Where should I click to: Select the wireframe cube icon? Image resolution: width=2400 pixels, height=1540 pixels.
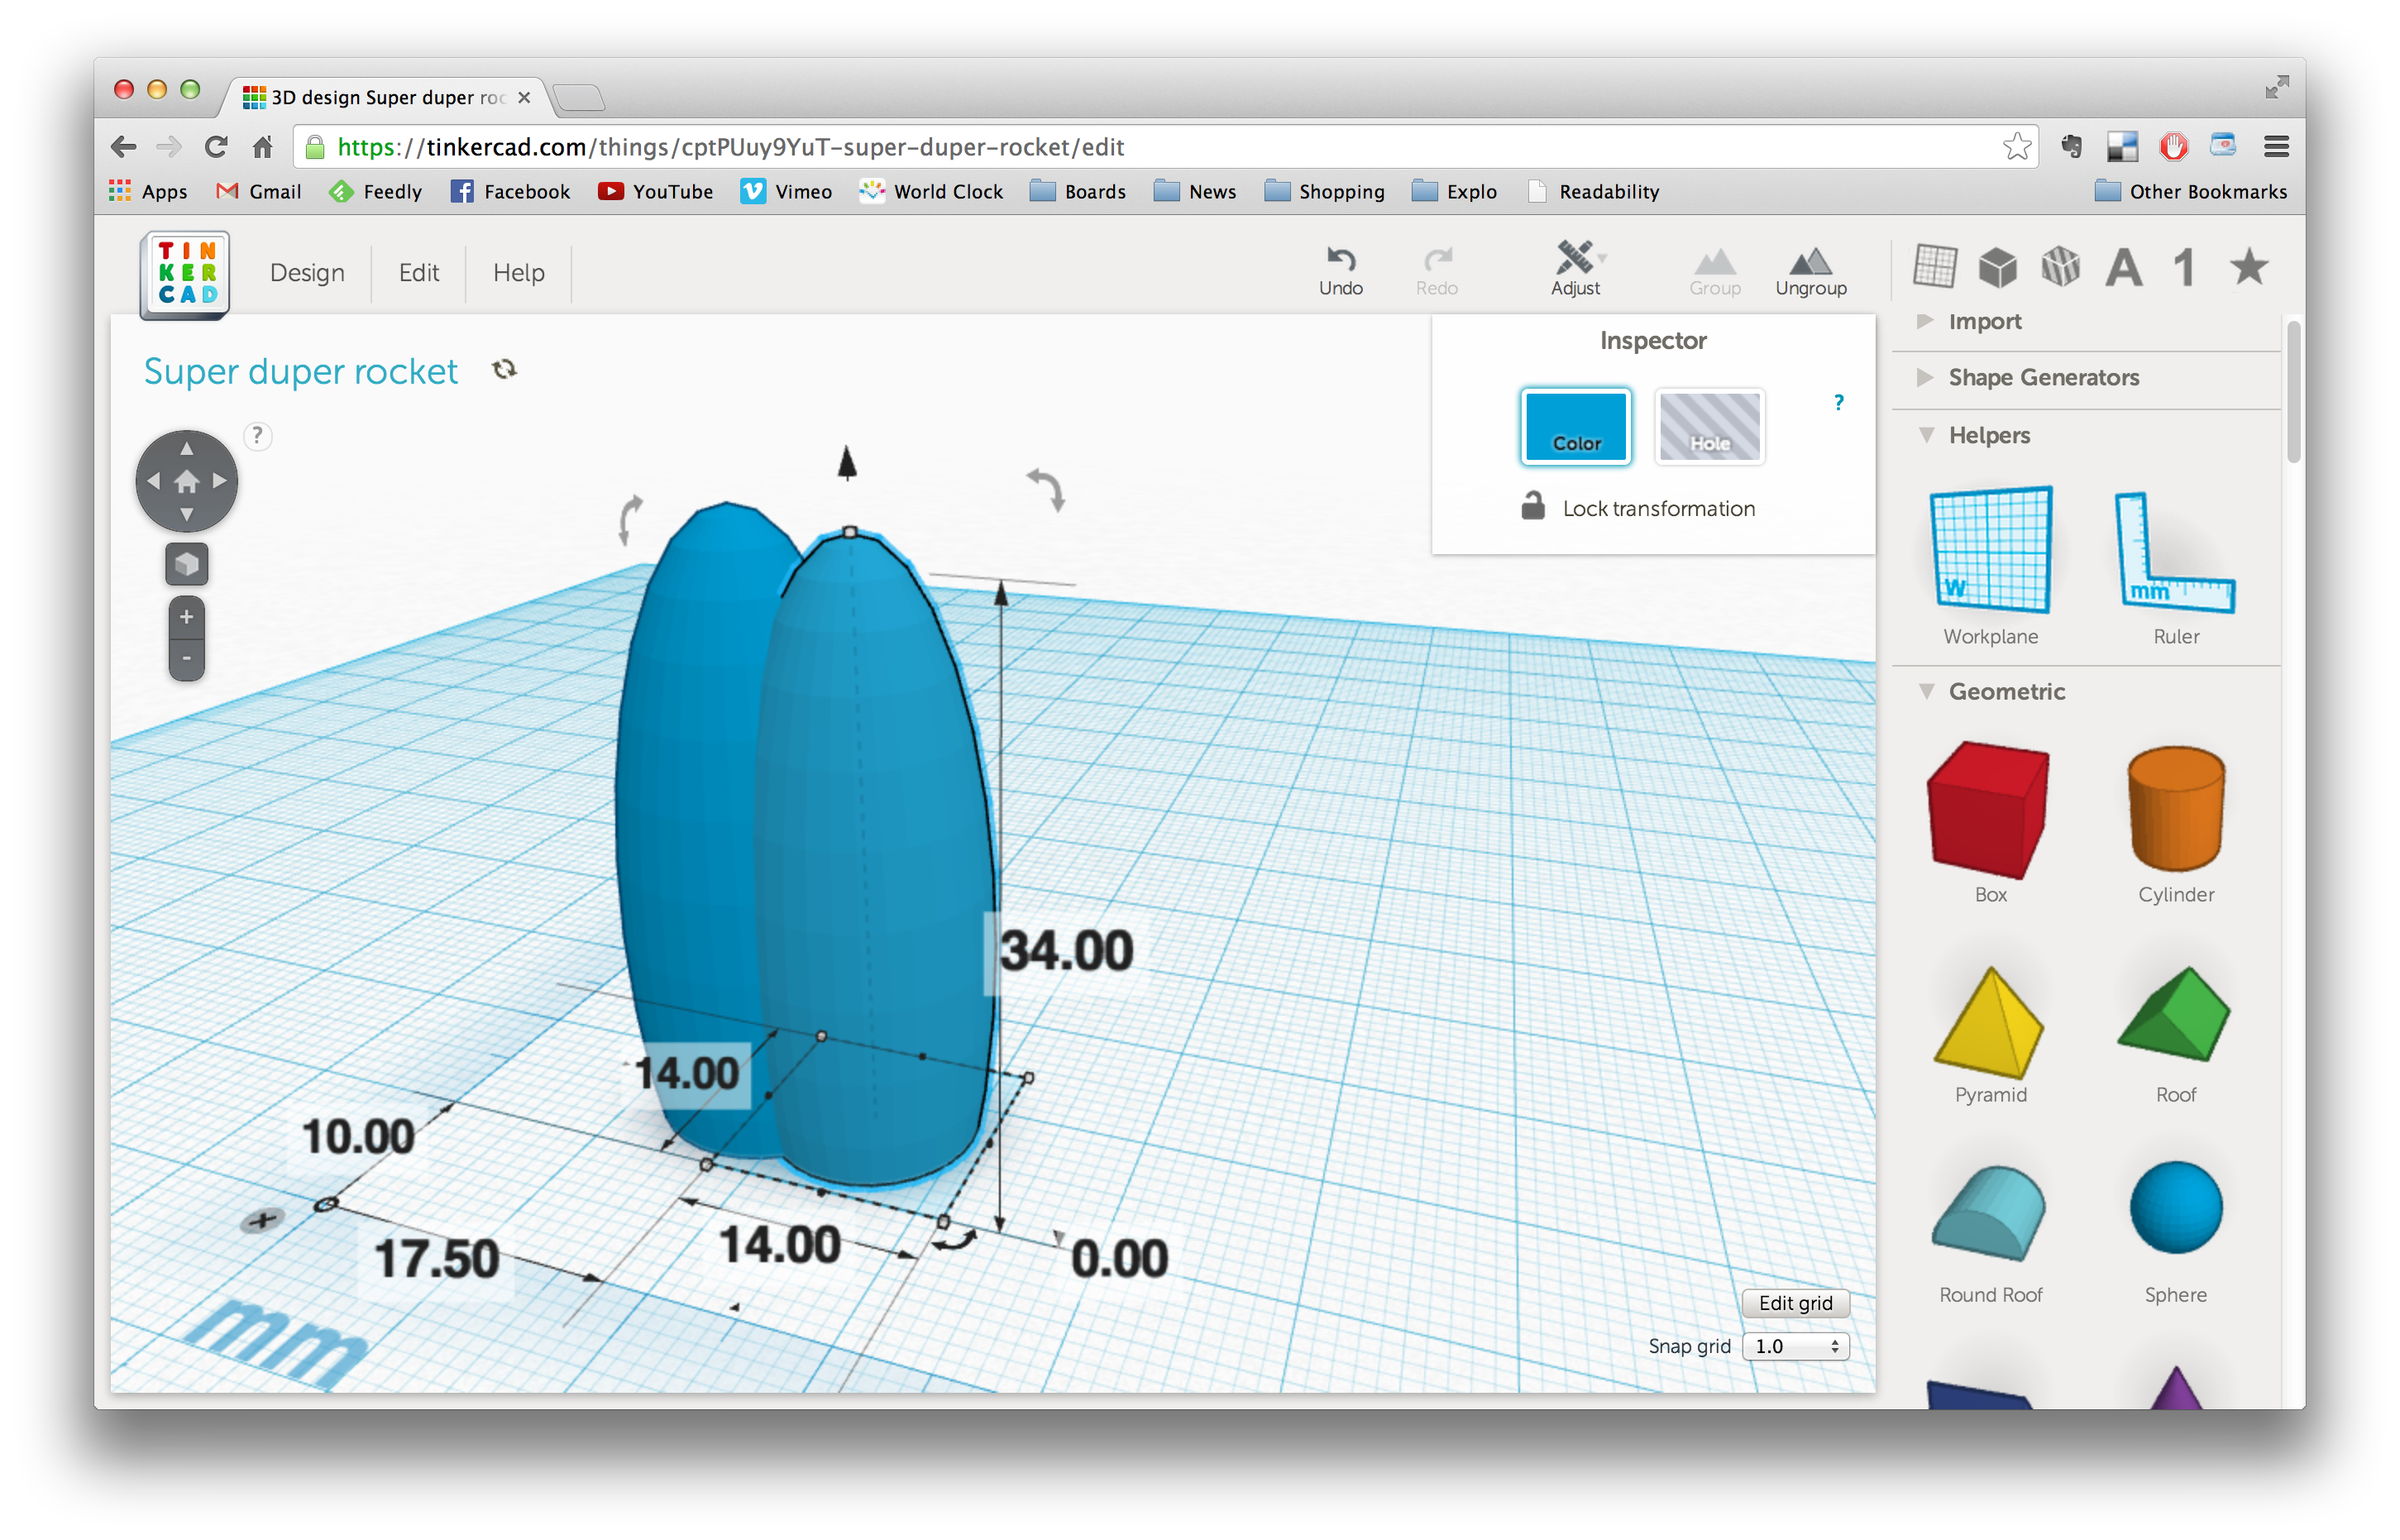tap(2061, 267)
